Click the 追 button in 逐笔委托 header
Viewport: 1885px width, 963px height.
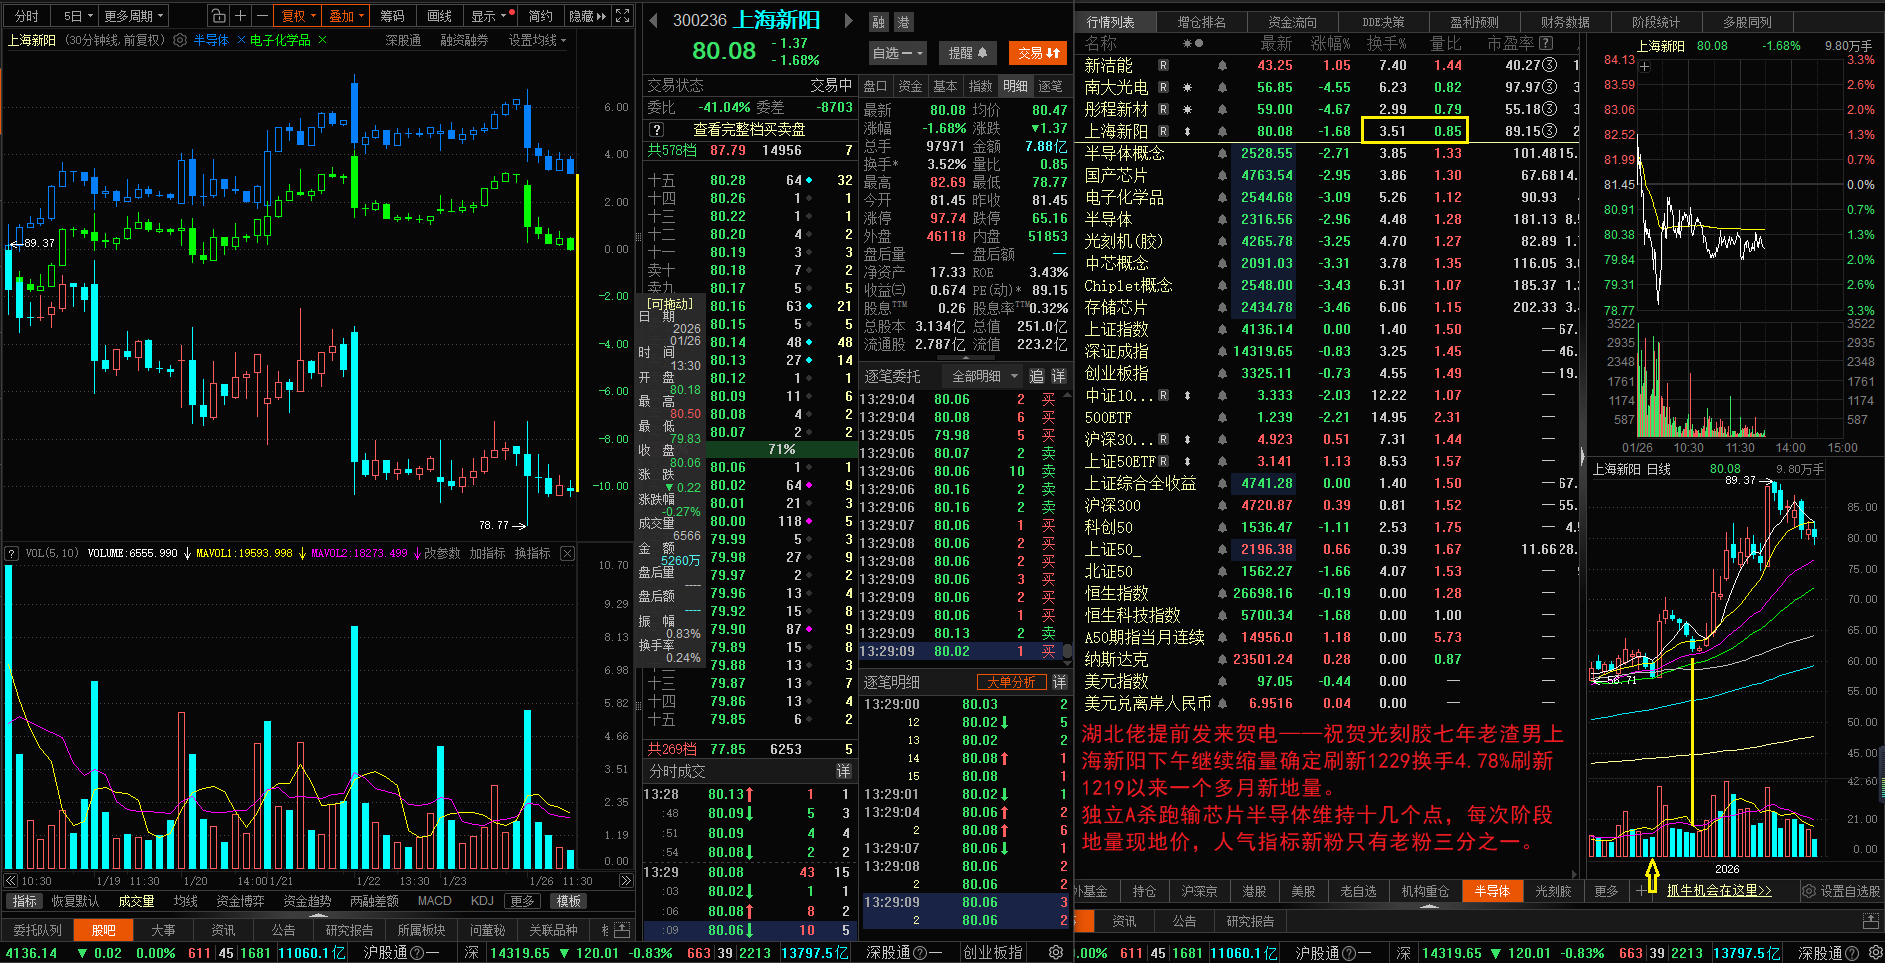tap(1036, 376)
